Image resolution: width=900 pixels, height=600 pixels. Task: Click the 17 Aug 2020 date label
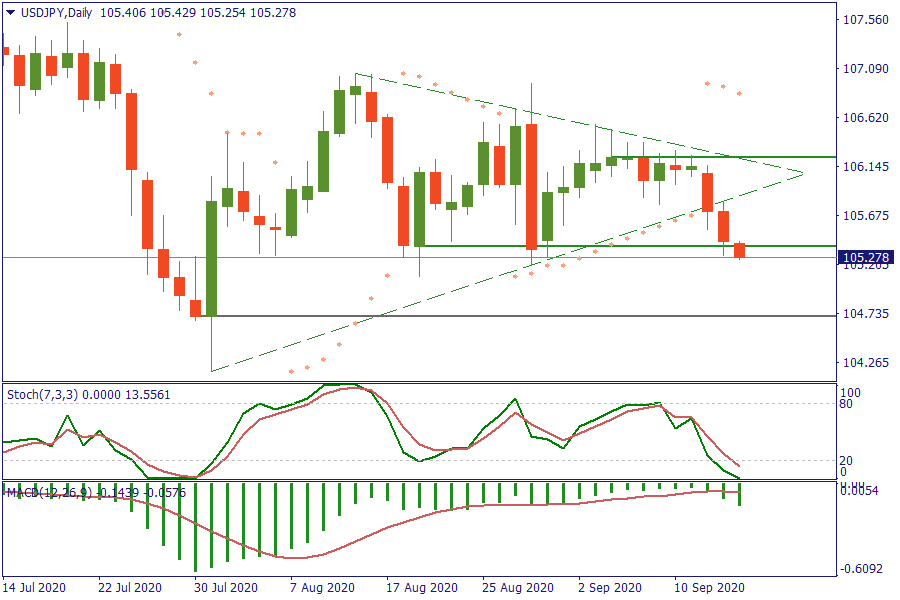[422, 588]
